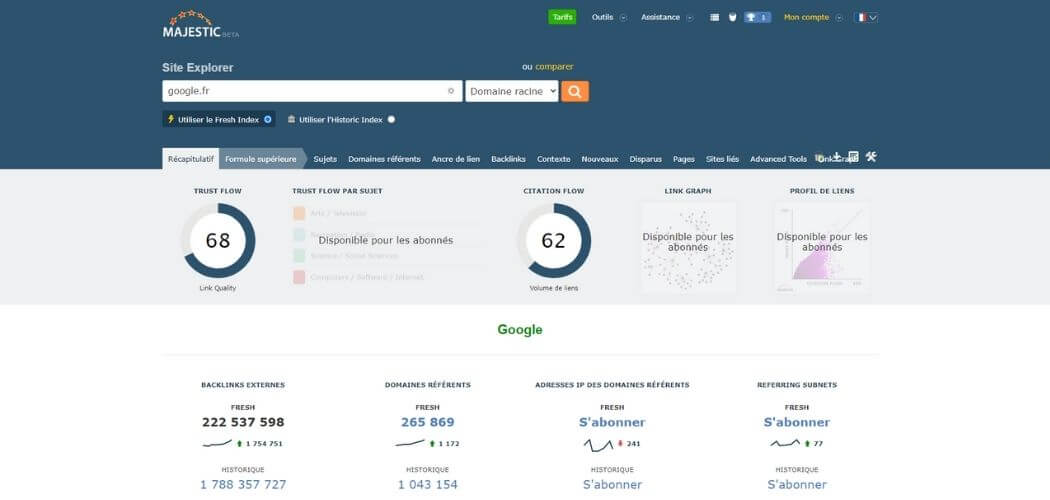Click the Link Graph preview thumbnail
Viewport: 1050px width, 500px height.
(x=688, y=248)
